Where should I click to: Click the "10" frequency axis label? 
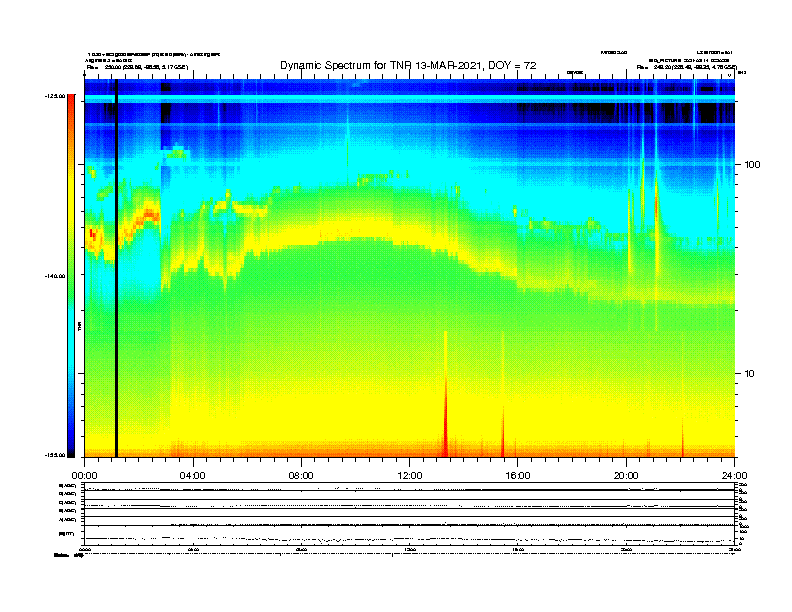(x=750, y=374)
